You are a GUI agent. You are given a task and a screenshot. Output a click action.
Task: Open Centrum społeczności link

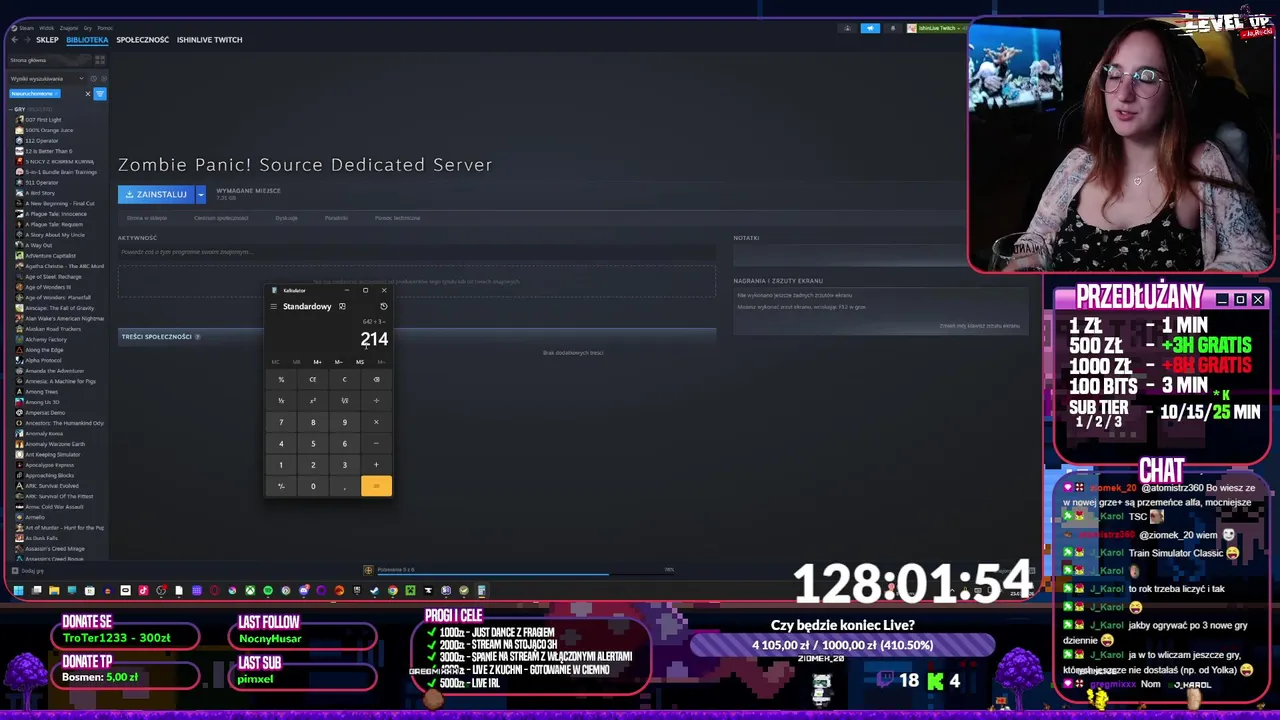tap(221, 218)
